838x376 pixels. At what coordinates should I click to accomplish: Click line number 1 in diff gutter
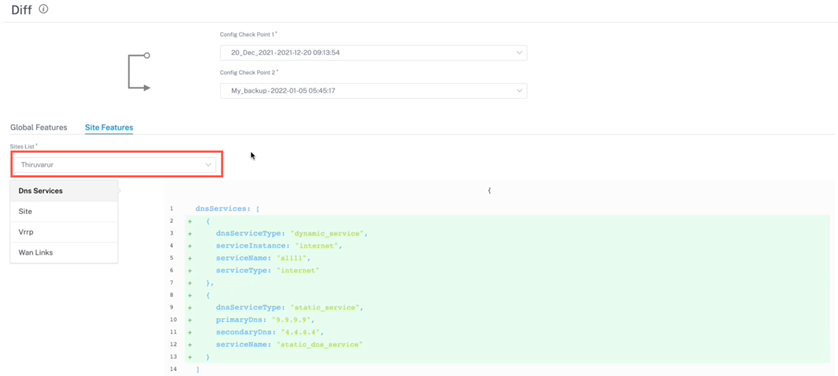point(171,208)
